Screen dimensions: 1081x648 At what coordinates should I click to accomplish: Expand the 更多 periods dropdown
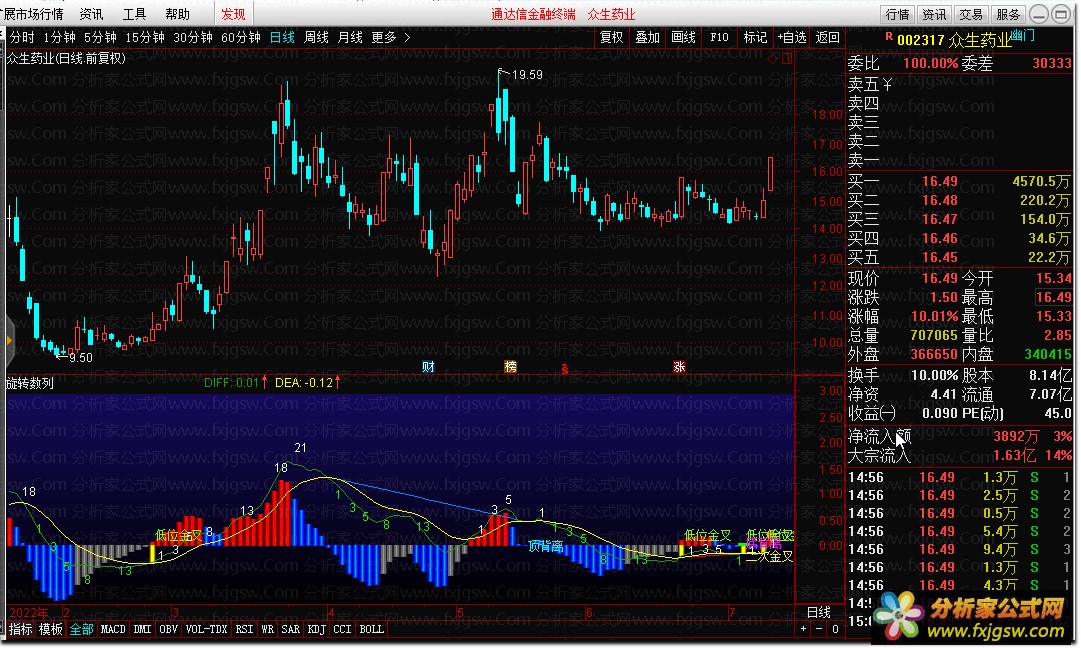[x=390, y=37]
